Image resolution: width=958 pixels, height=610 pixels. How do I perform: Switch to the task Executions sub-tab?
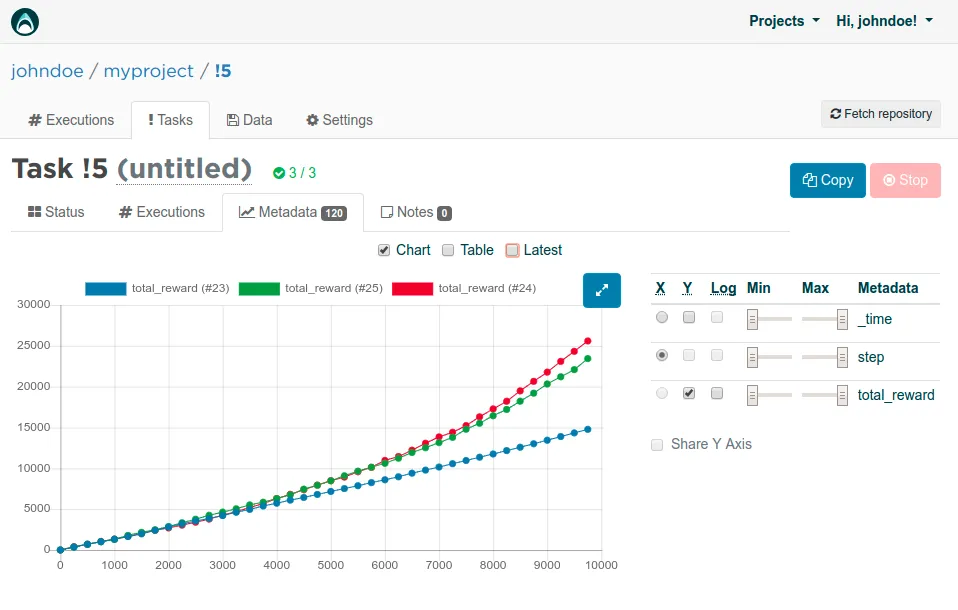click(x=162, y=212)
